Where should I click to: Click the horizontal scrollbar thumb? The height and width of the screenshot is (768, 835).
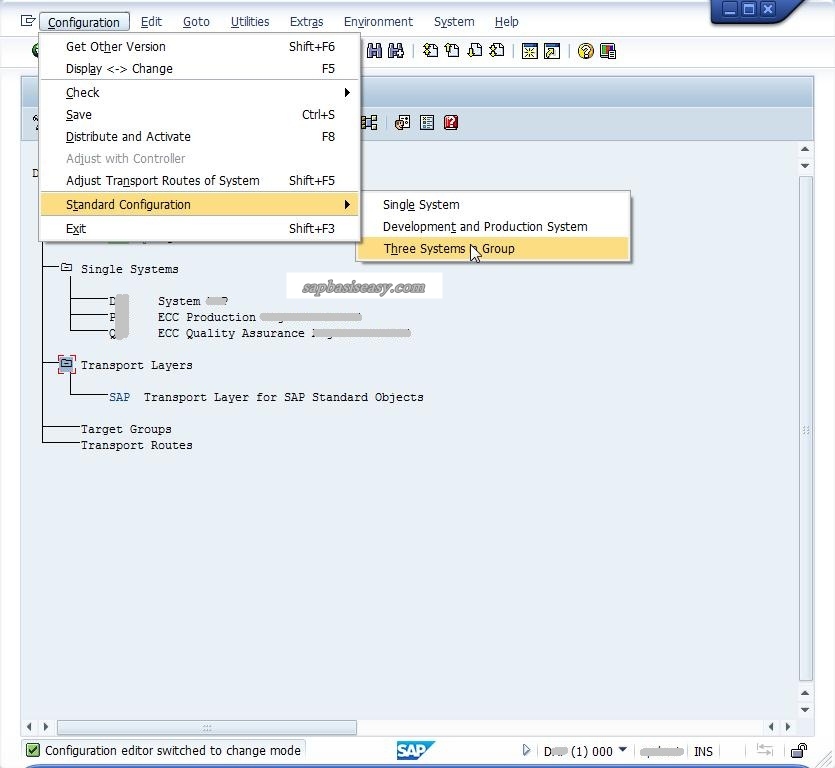tap(207, 727)
